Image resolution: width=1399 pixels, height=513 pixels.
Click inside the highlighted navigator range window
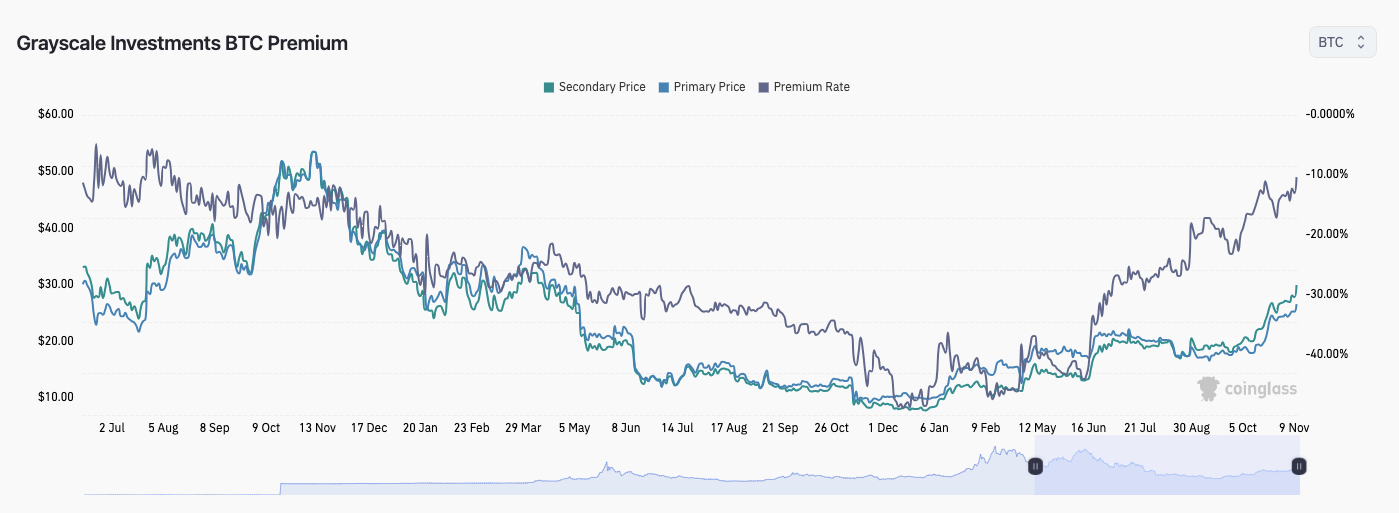1167,466
